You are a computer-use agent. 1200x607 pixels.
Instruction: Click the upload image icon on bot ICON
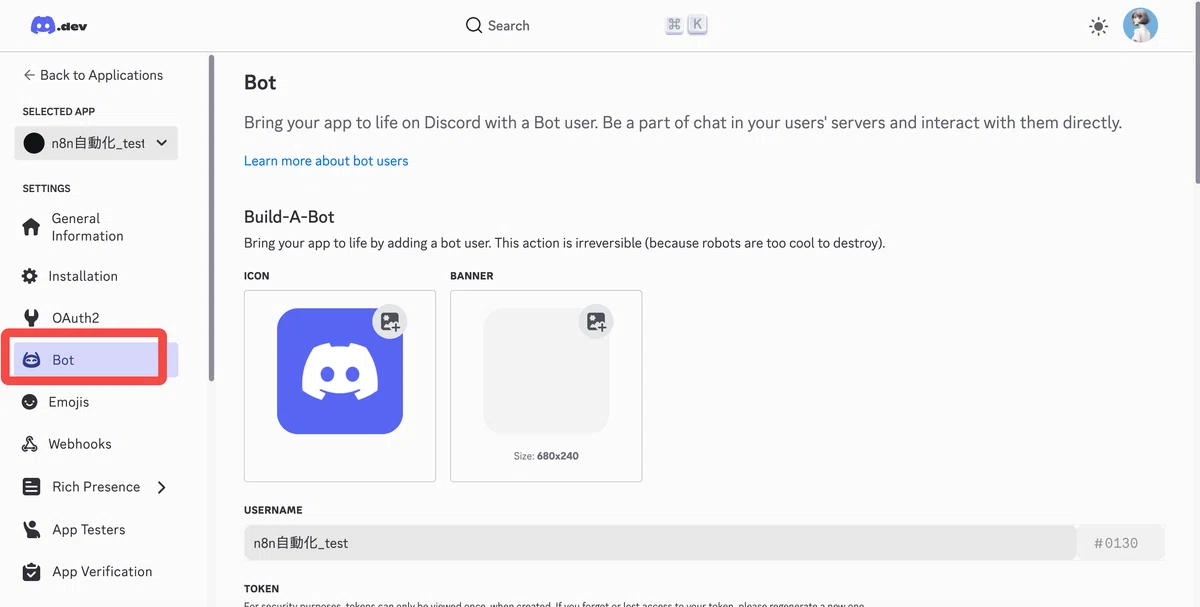click(390, 322)
